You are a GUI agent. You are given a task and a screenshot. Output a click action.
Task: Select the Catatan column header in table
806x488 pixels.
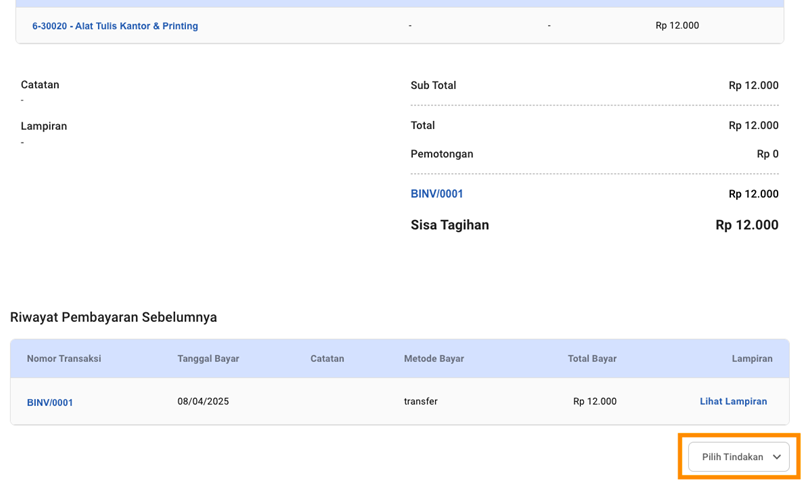327,358
